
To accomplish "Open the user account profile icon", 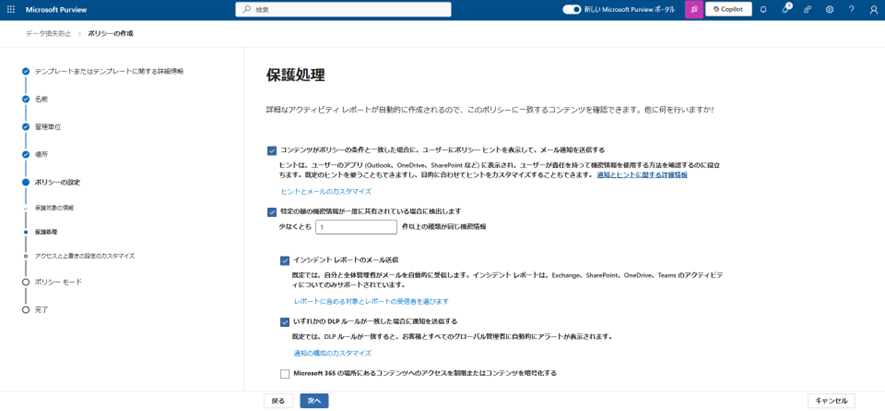I will click(874, 9).
